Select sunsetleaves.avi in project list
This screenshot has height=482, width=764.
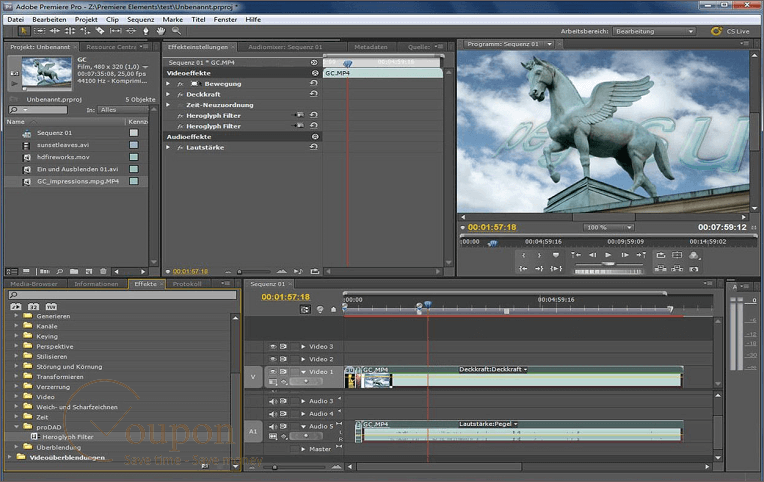tap(63, 145)
